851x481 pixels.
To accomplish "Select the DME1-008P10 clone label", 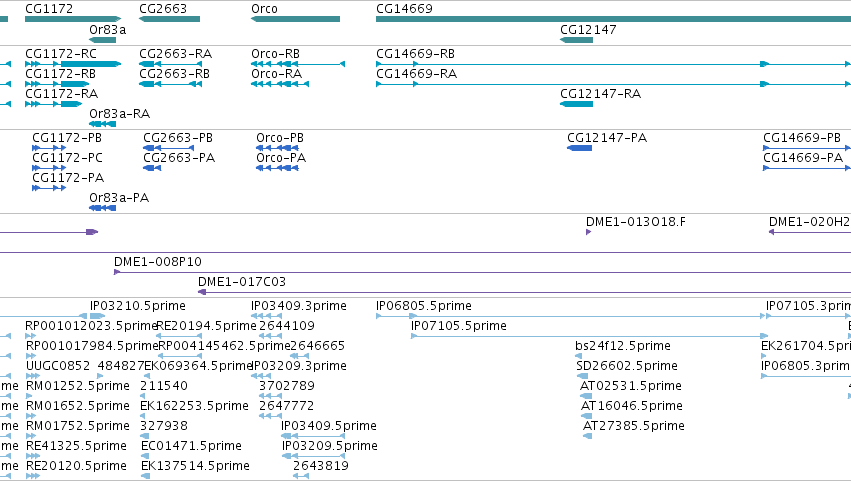I will (157, 262).
